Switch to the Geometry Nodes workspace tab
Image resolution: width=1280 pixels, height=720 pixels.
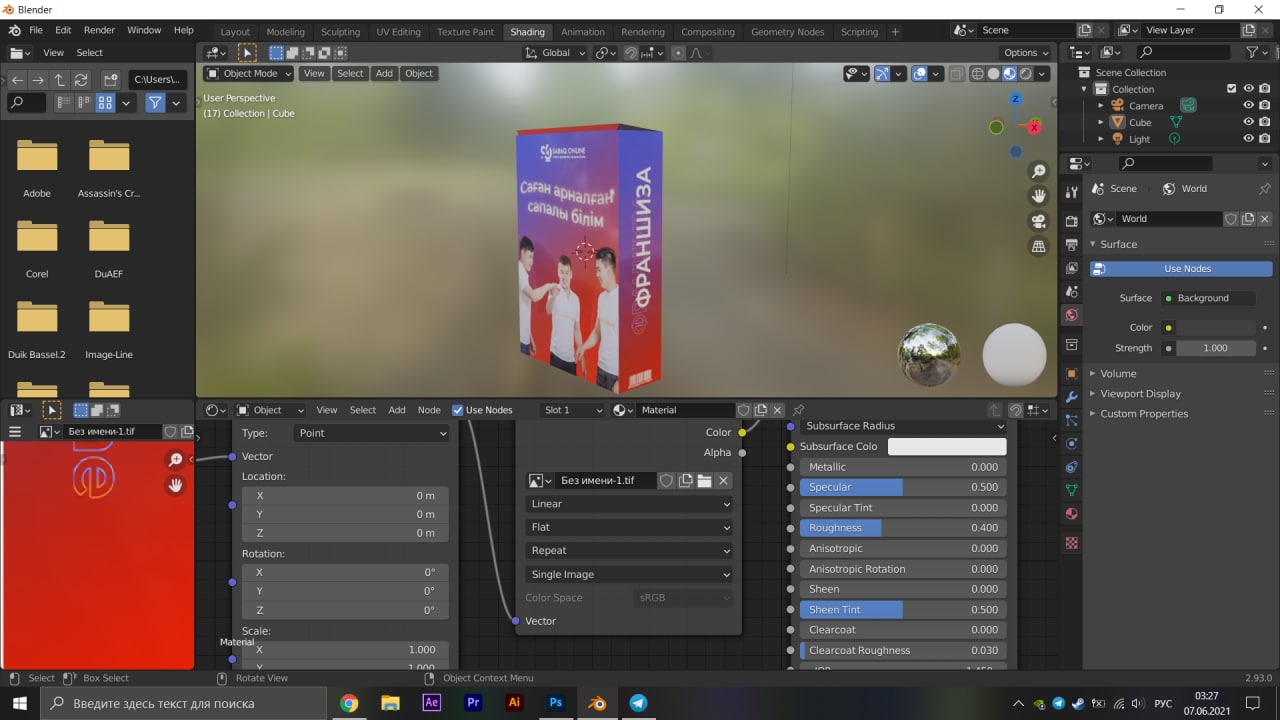click(x=788, y=32)
